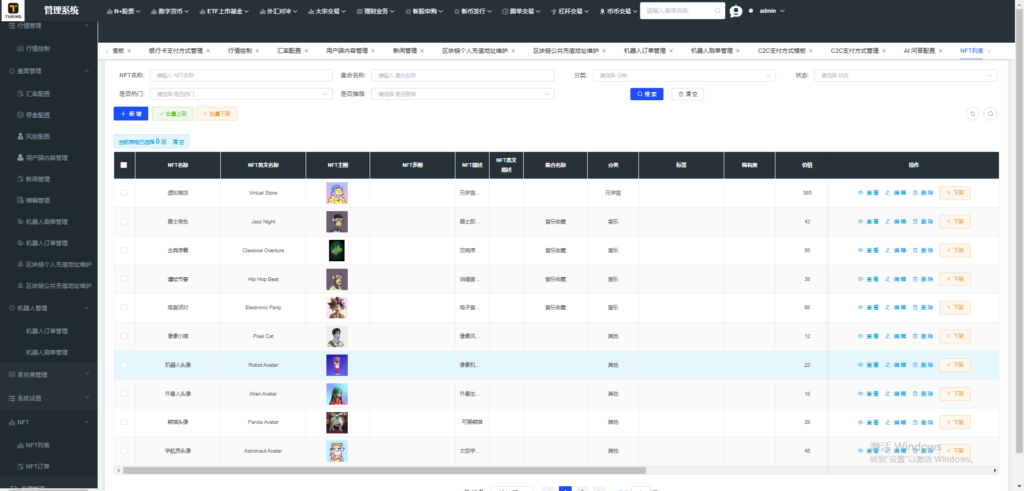This screenshot has height=491, width=1024.
Task: Click the TURING logo icon
Action: [x=13, y=10]
